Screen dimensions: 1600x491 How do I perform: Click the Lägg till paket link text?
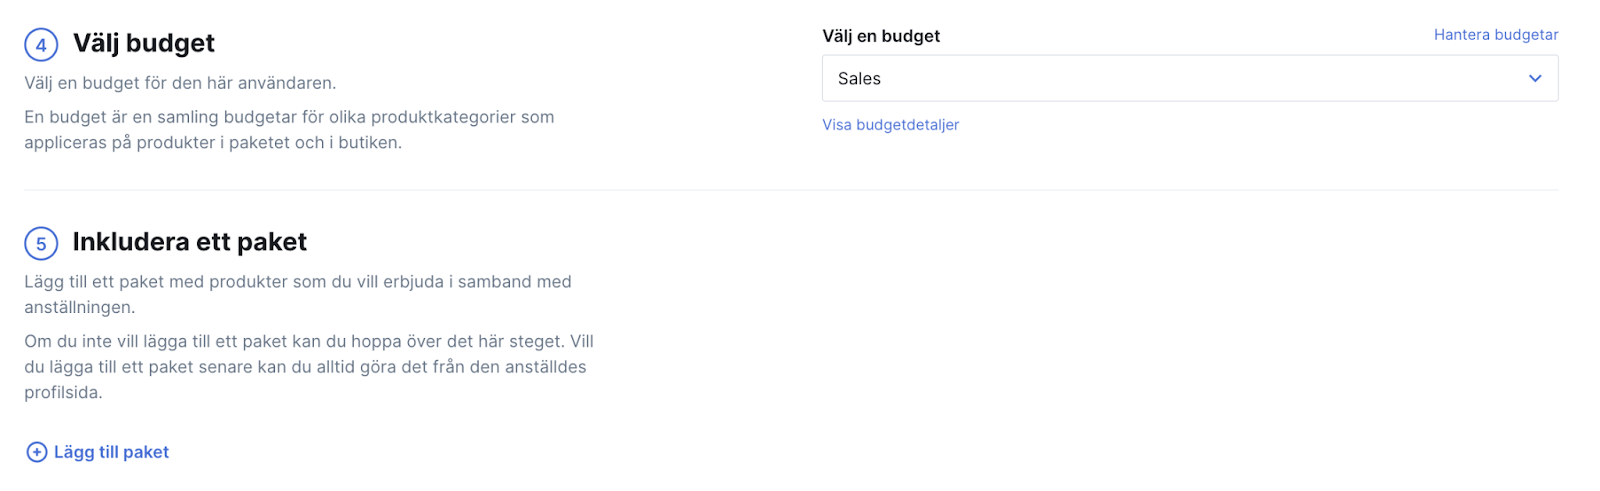tap(111, 452)
